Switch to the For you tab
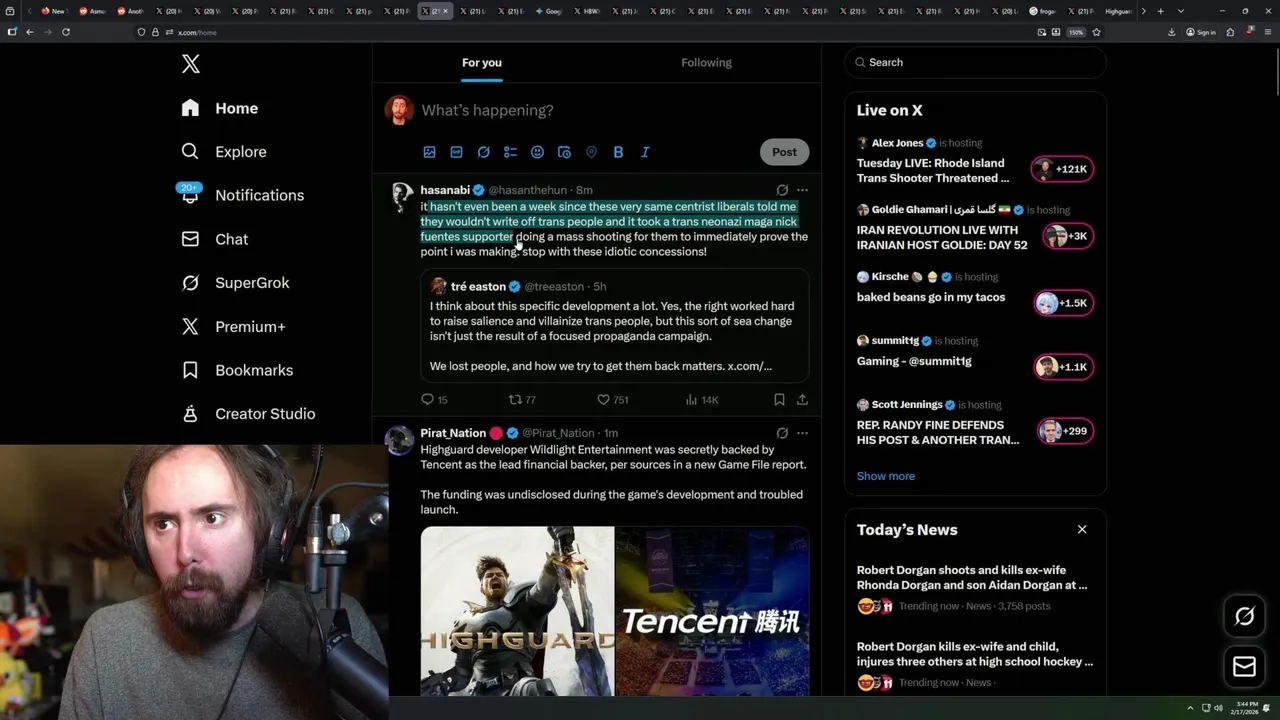 pos(482,63)
